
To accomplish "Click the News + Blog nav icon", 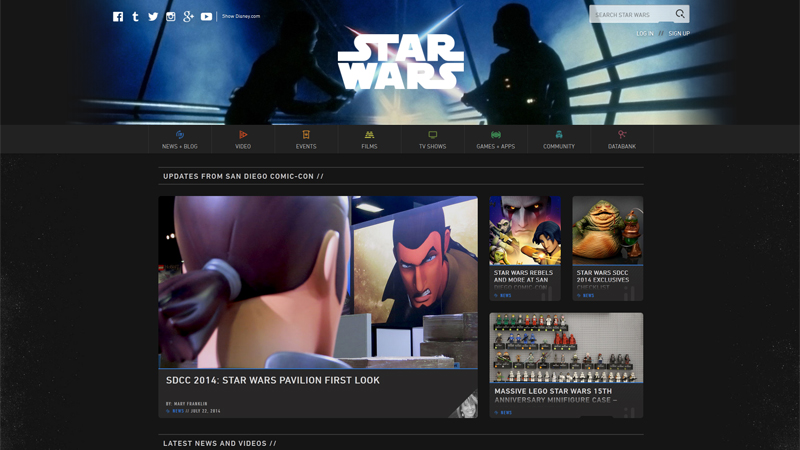I will point(180,135).
